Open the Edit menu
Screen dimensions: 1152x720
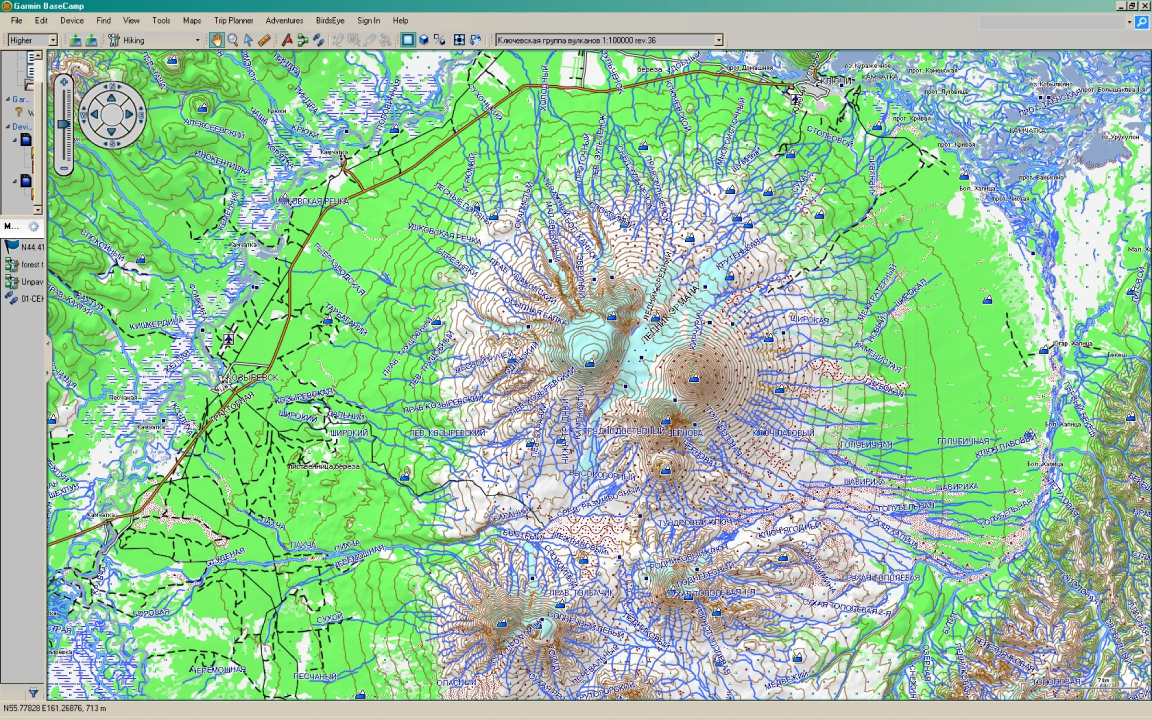pyautogui.click(x=41, y=21)
